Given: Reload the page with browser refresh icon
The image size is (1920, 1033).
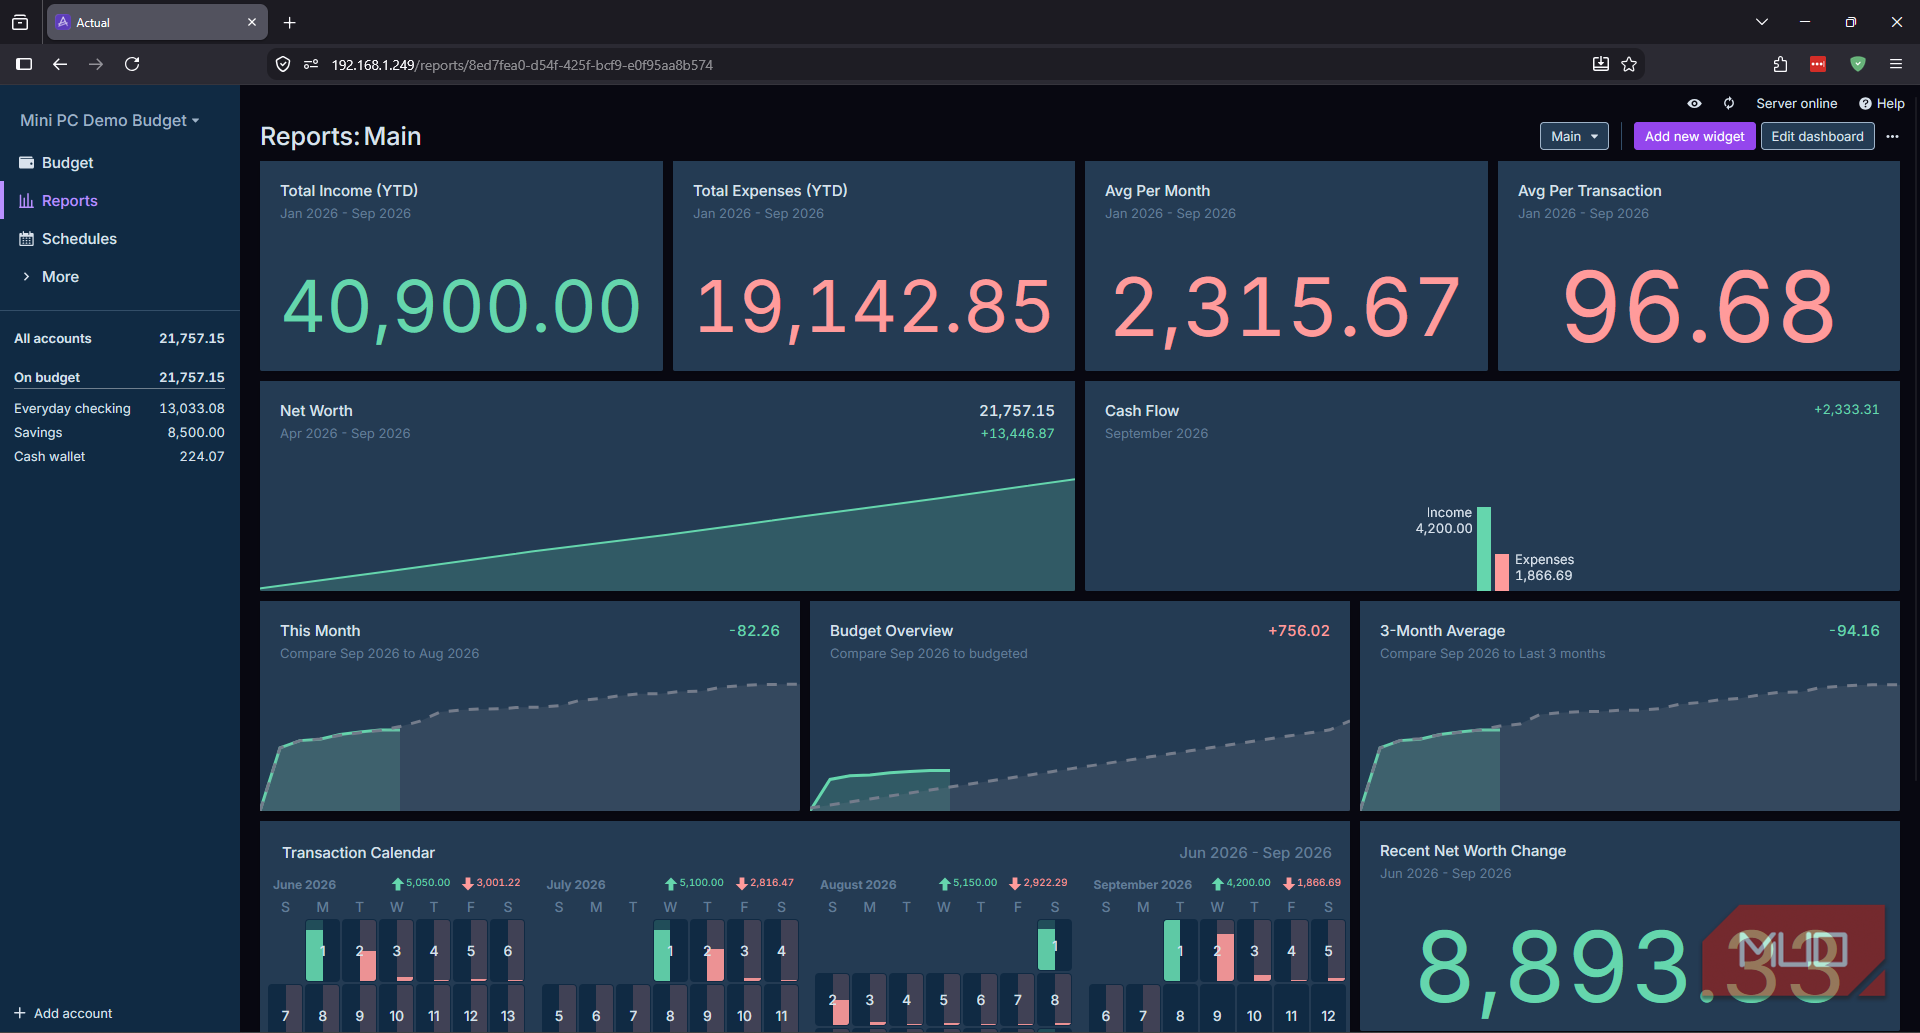Looking at the screenshot, I should coord(132,64).
